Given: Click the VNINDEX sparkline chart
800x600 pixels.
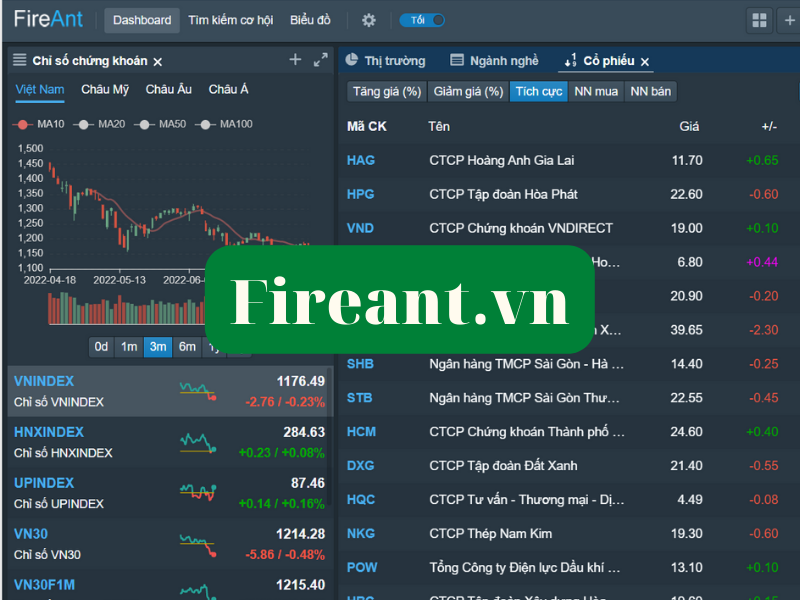Looking at the screenshot, I should [198, 391].
